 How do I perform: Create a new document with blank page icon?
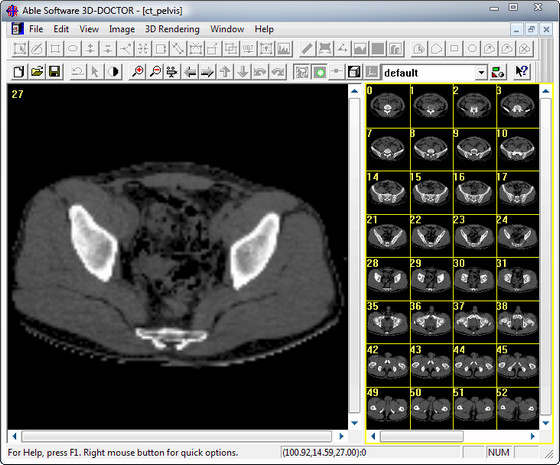19,72
